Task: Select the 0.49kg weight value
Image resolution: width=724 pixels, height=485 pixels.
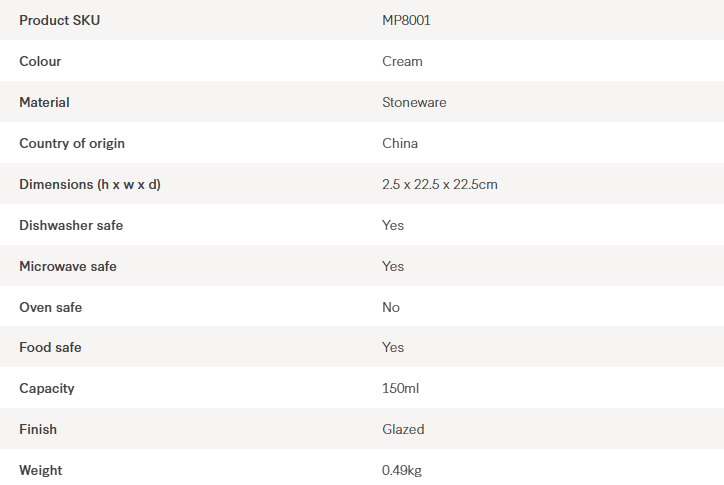Action: coord(402,470)
